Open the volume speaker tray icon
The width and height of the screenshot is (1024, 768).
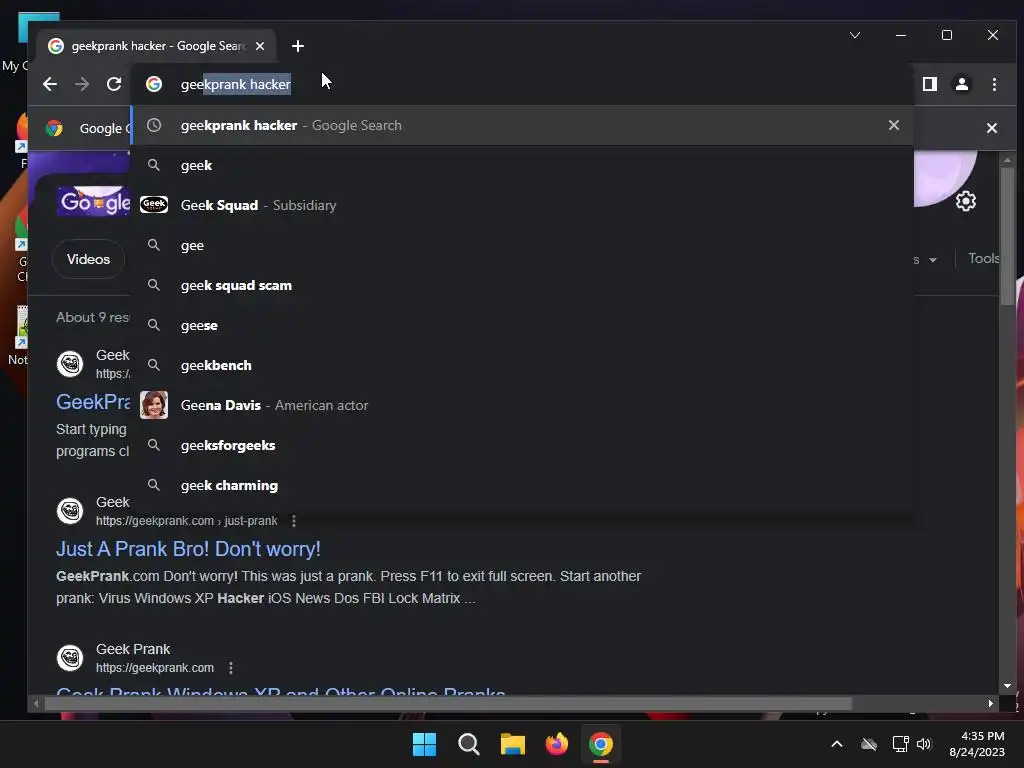click(924, 744)
